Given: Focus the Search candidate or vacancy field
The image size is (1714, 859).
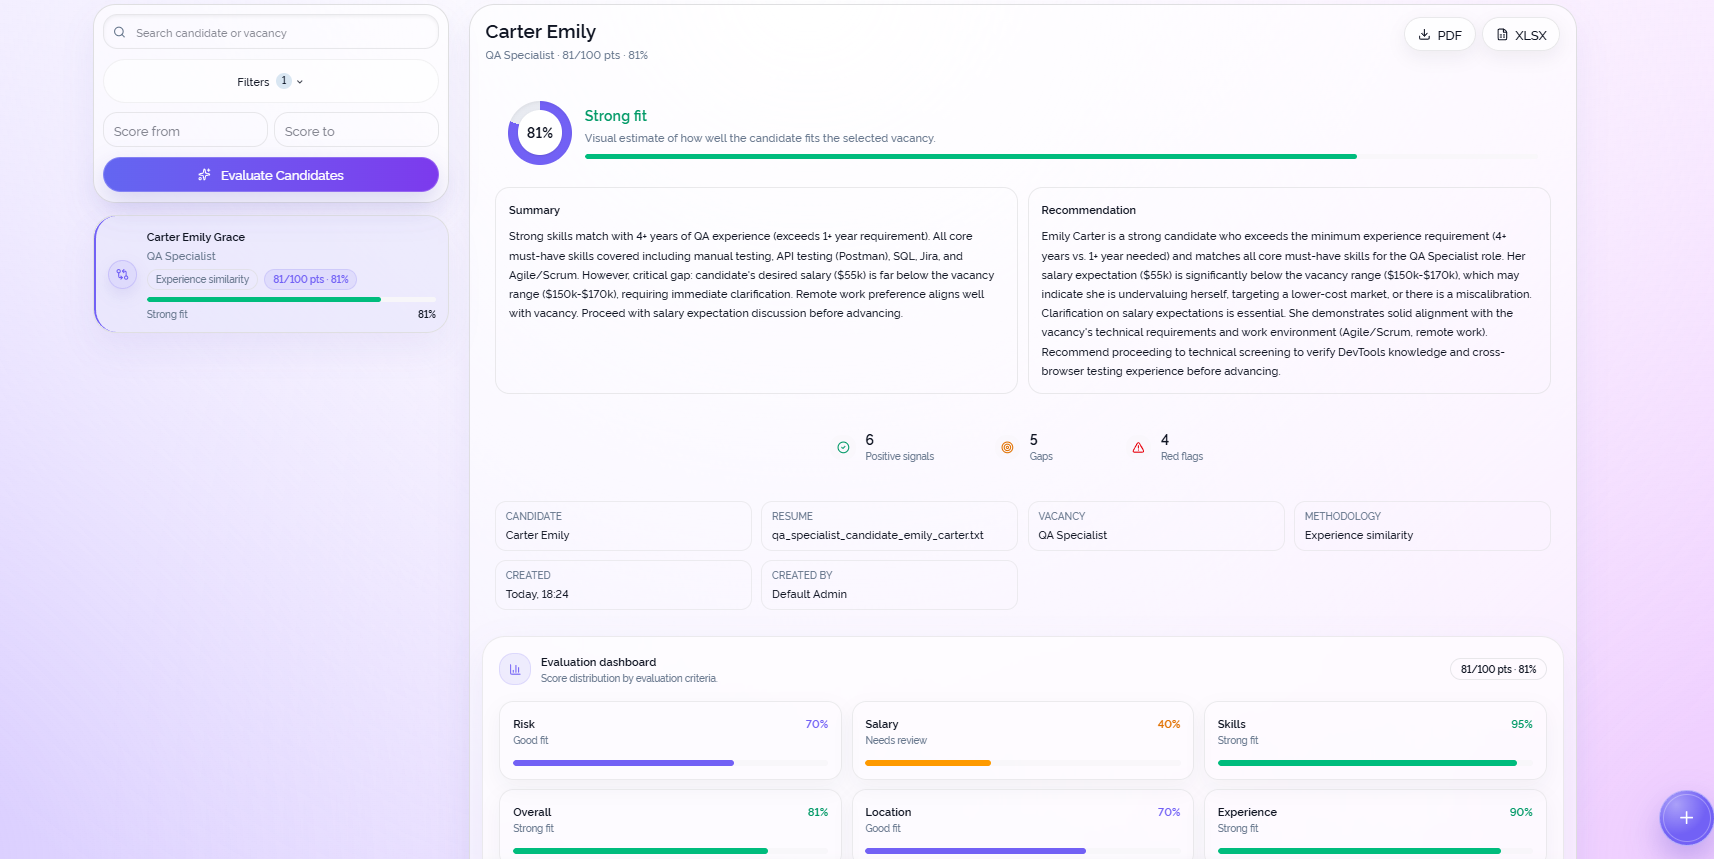Looking at the screenshot, I should (271, 33).
